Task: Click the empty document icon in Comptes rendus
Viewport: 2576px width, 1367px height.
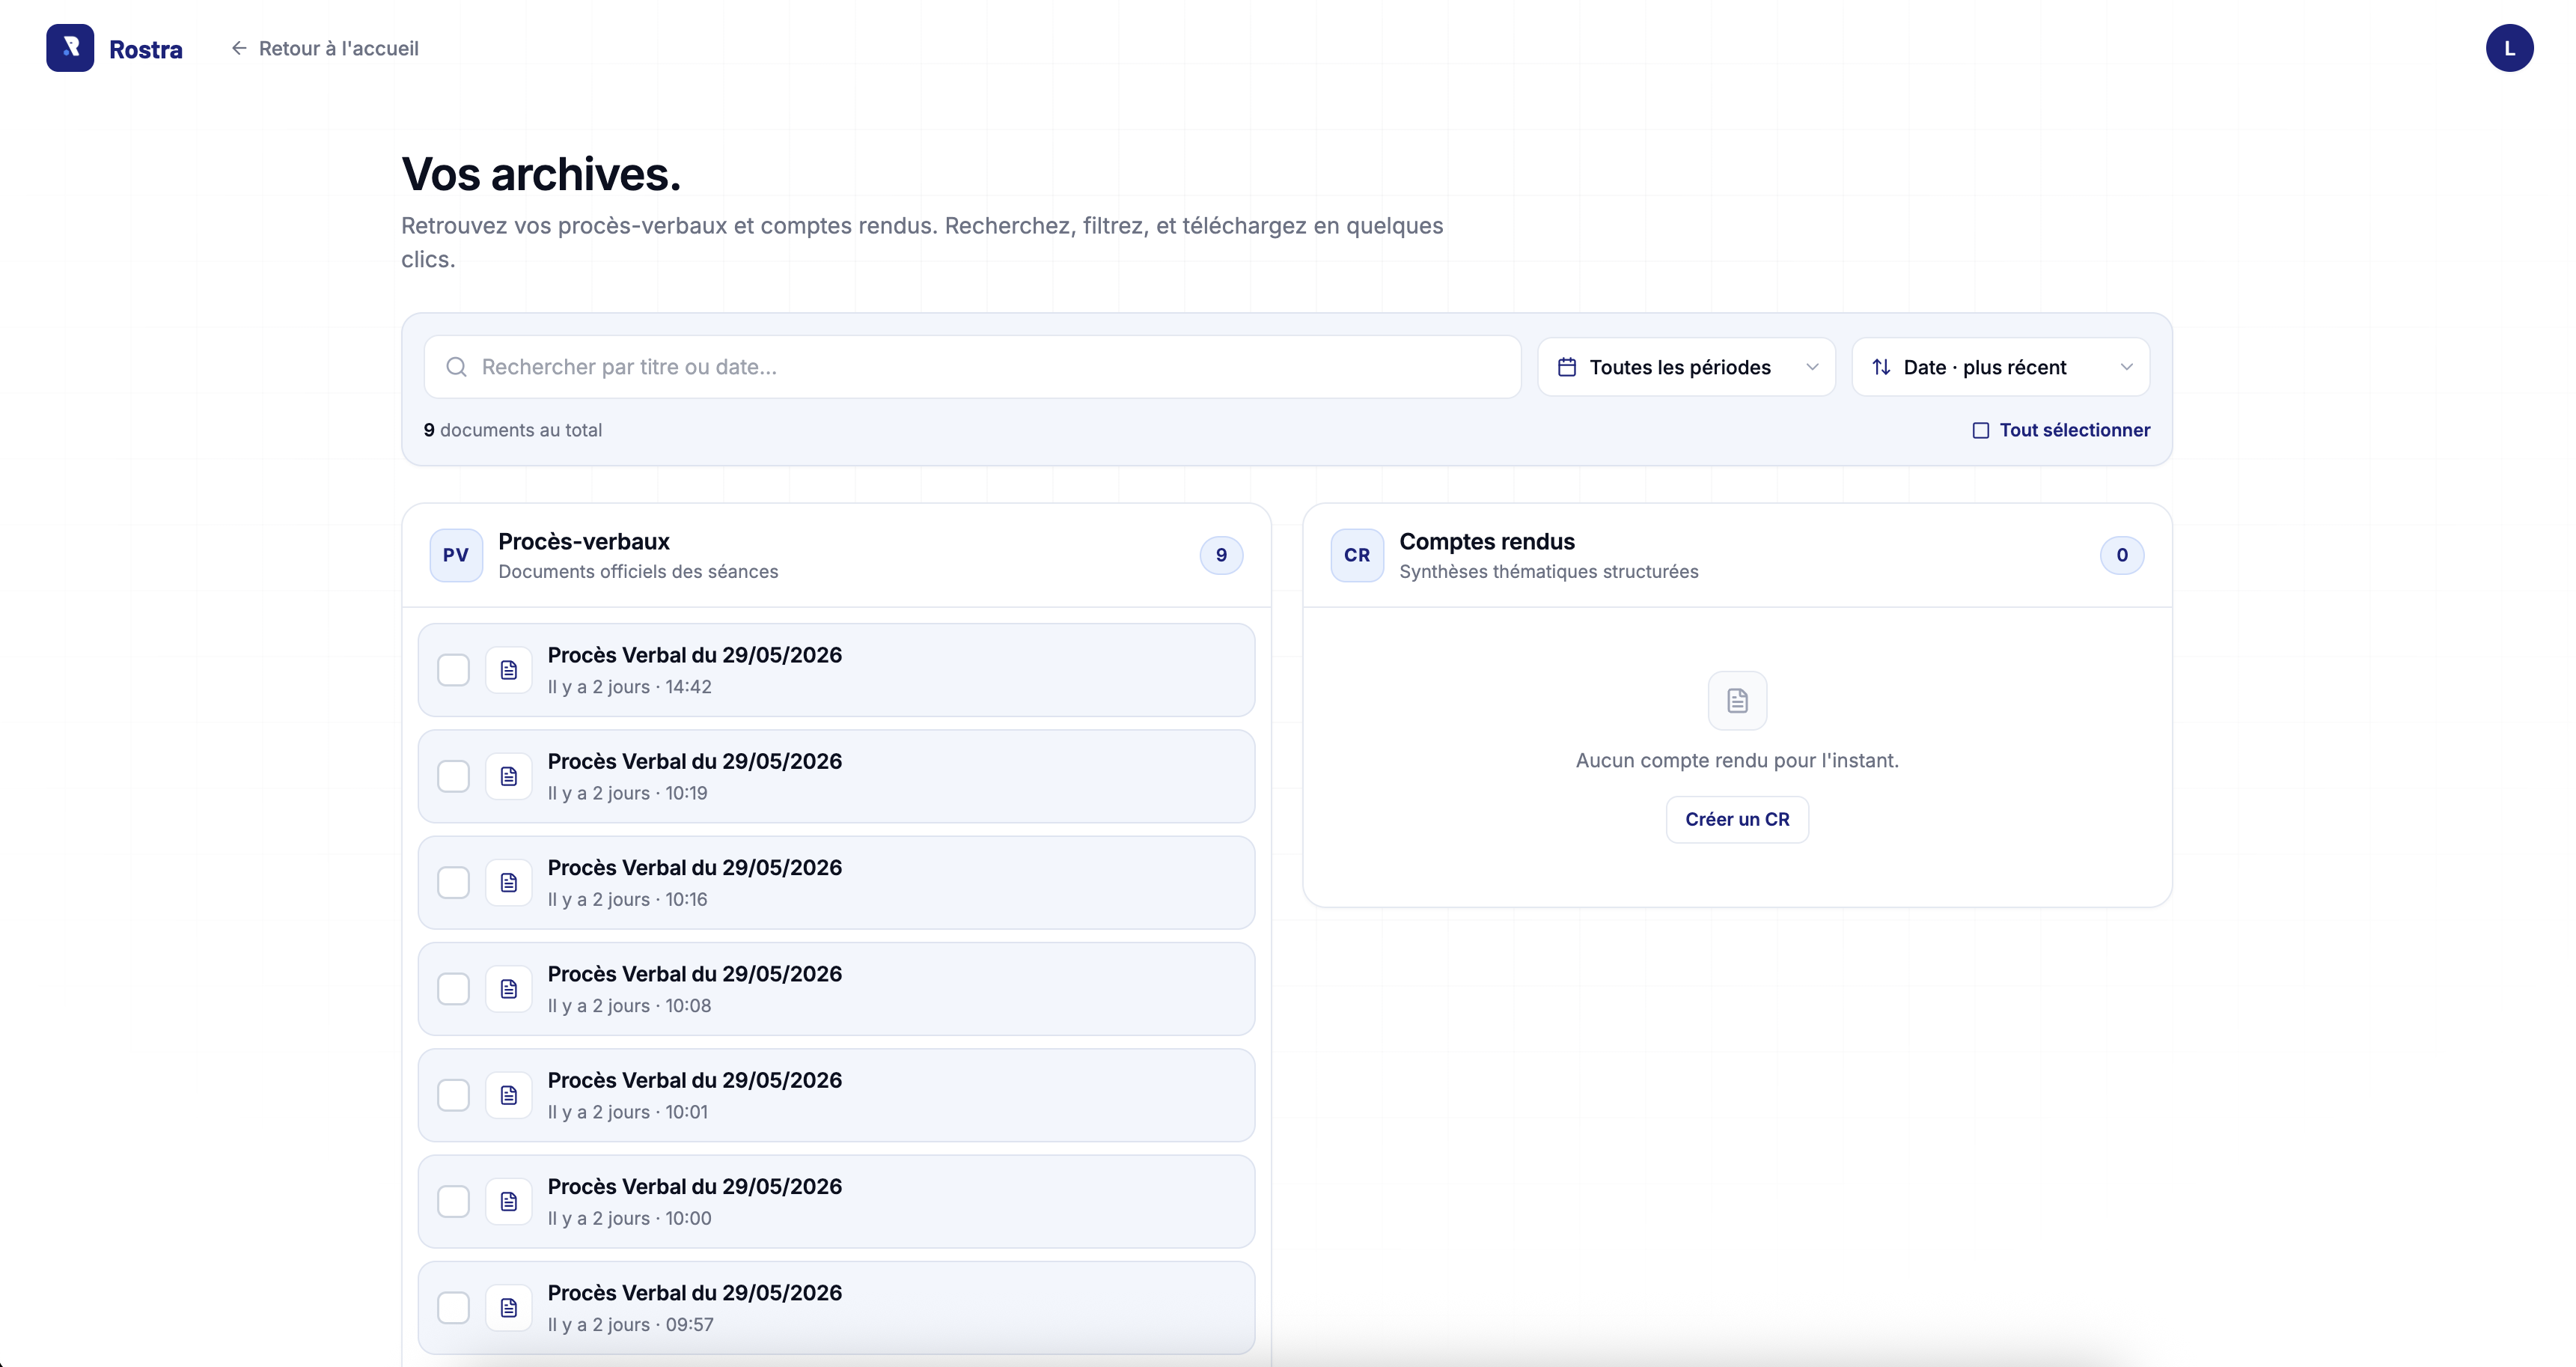Action: click(x=1737, y=700)
